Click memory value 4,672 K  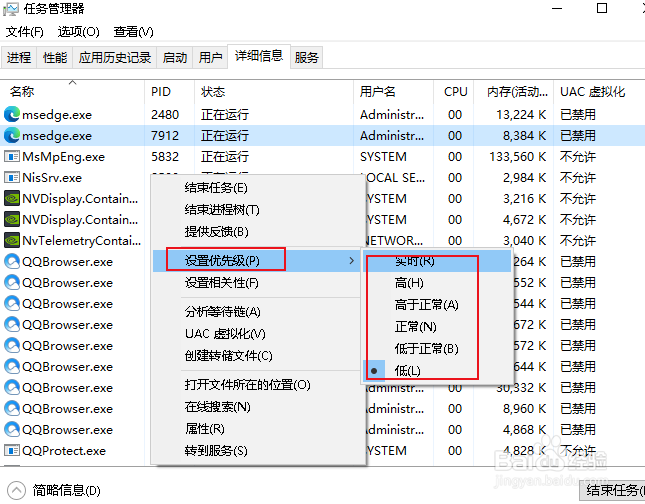[x=524, y=219]
